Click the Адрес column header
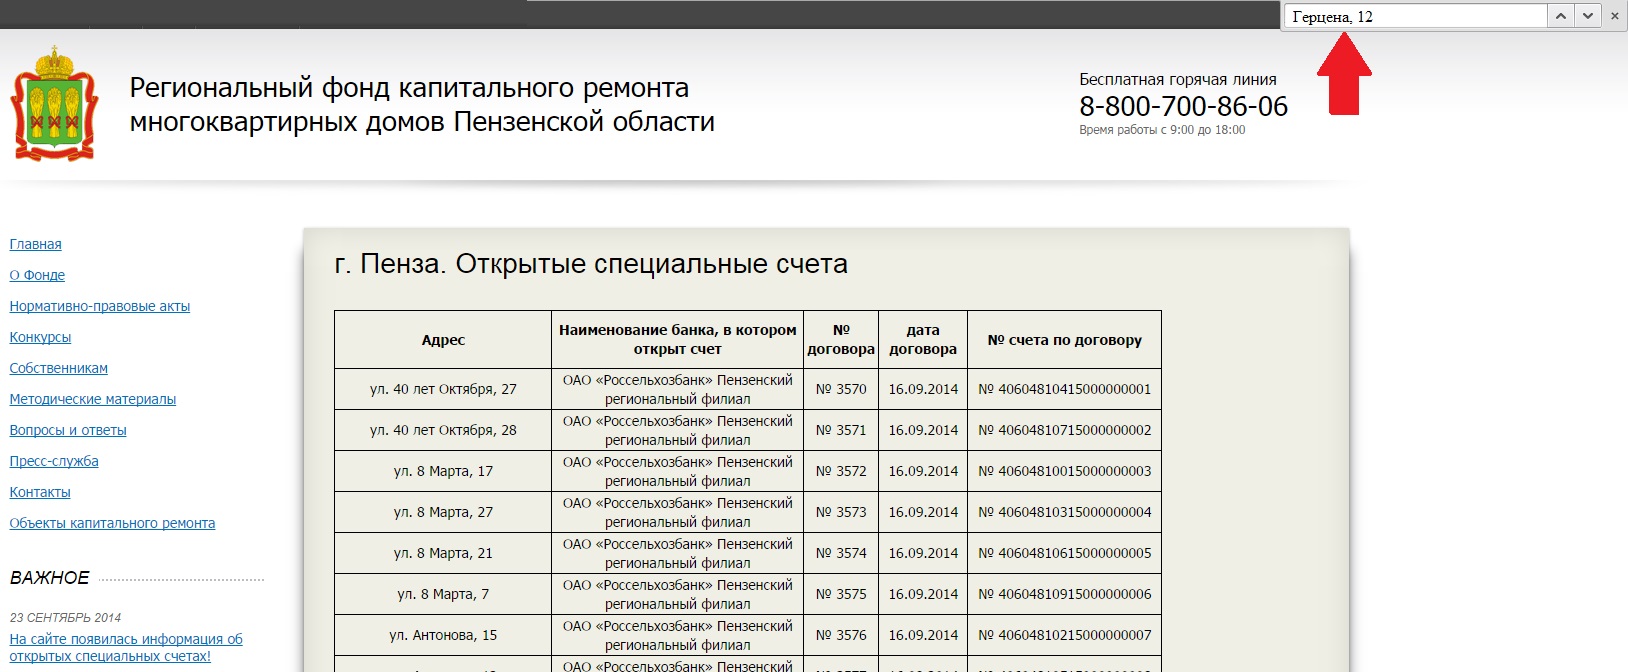This screenshot has height=672, width=1628. click(x=443, y=340)
